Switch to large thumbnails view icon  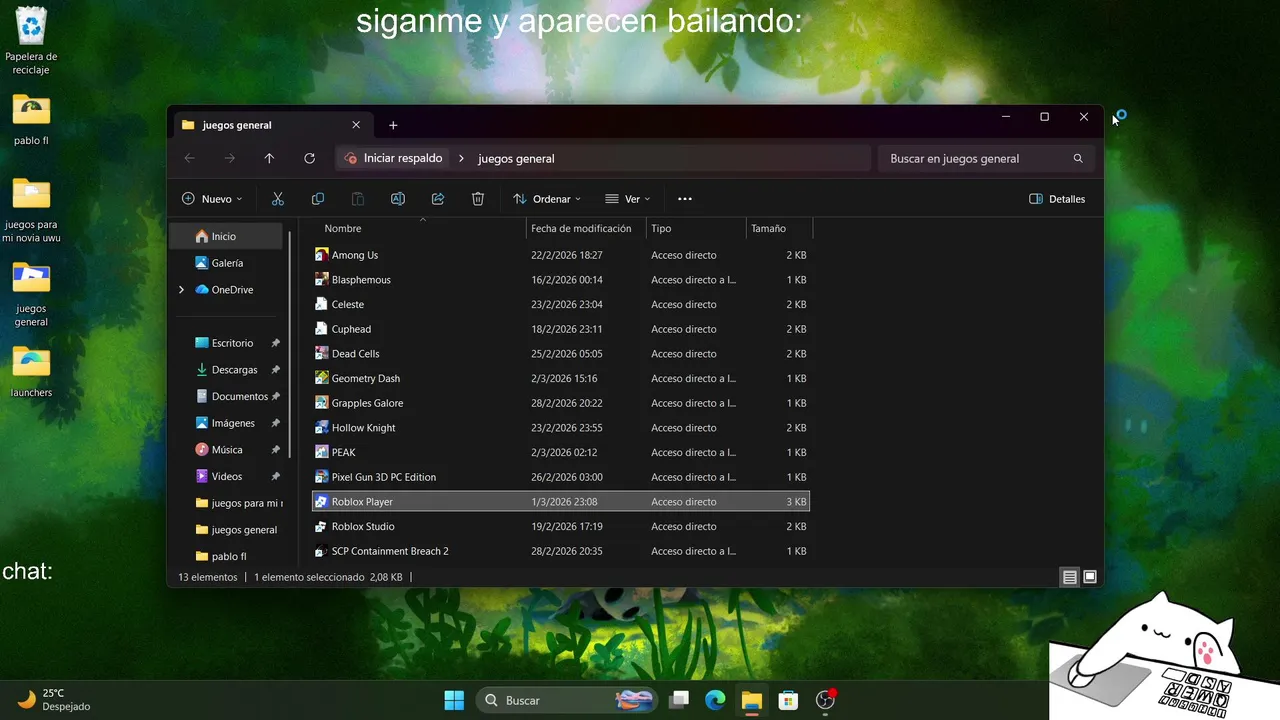tap(1090, 577)
